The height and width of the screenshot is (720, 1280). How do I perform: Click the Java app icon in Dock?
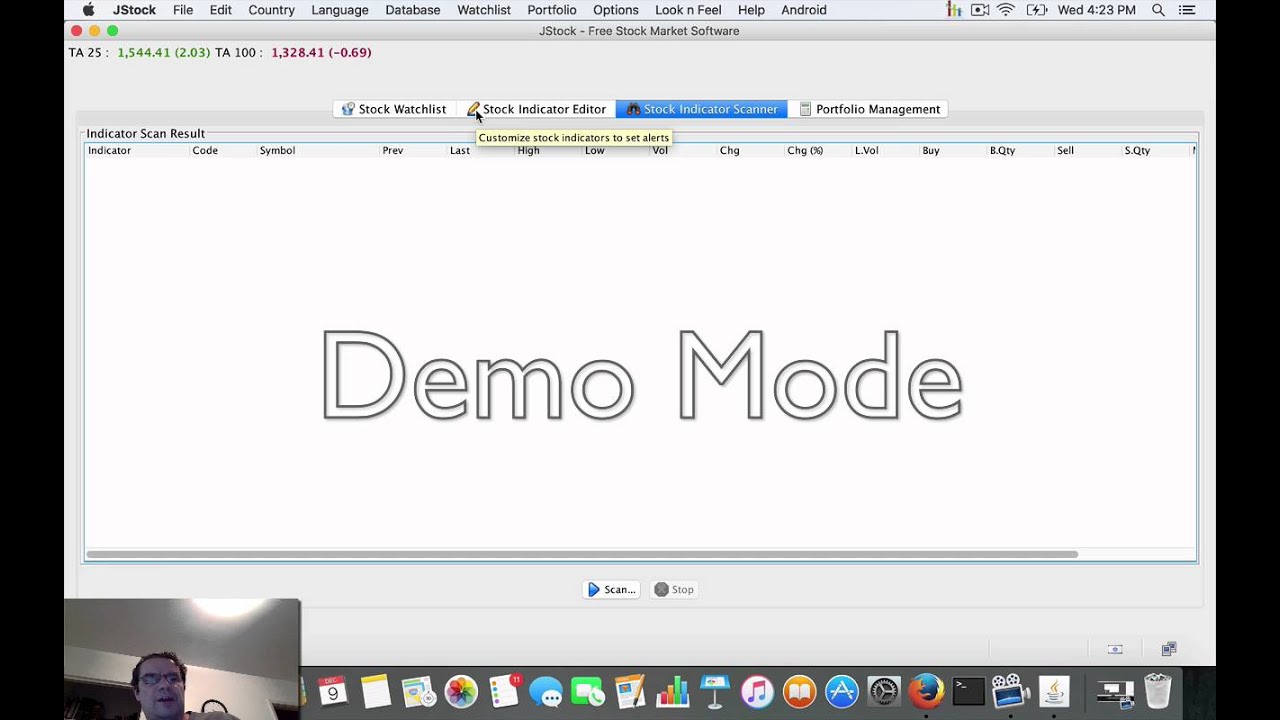1054,691
